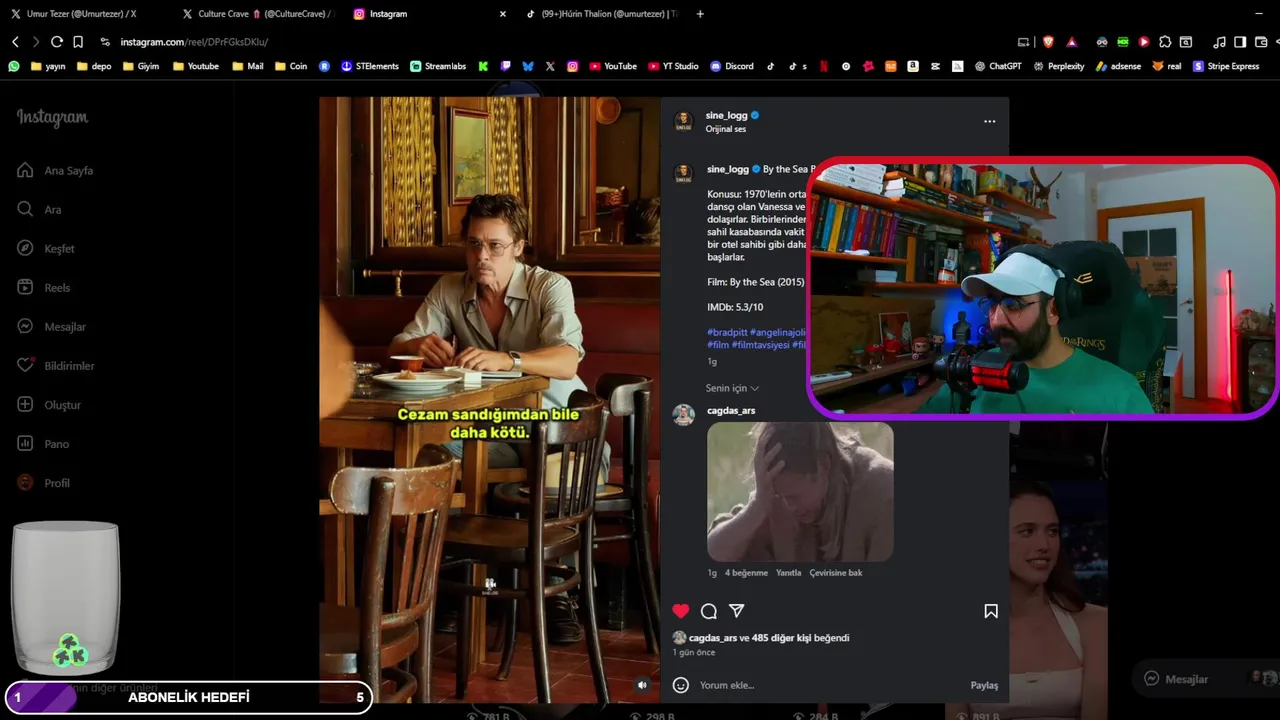The height and width of the screenshot is (720, 1280).
Task: Open the Netflix bookmark icon
Action: [x=824, y=66]
